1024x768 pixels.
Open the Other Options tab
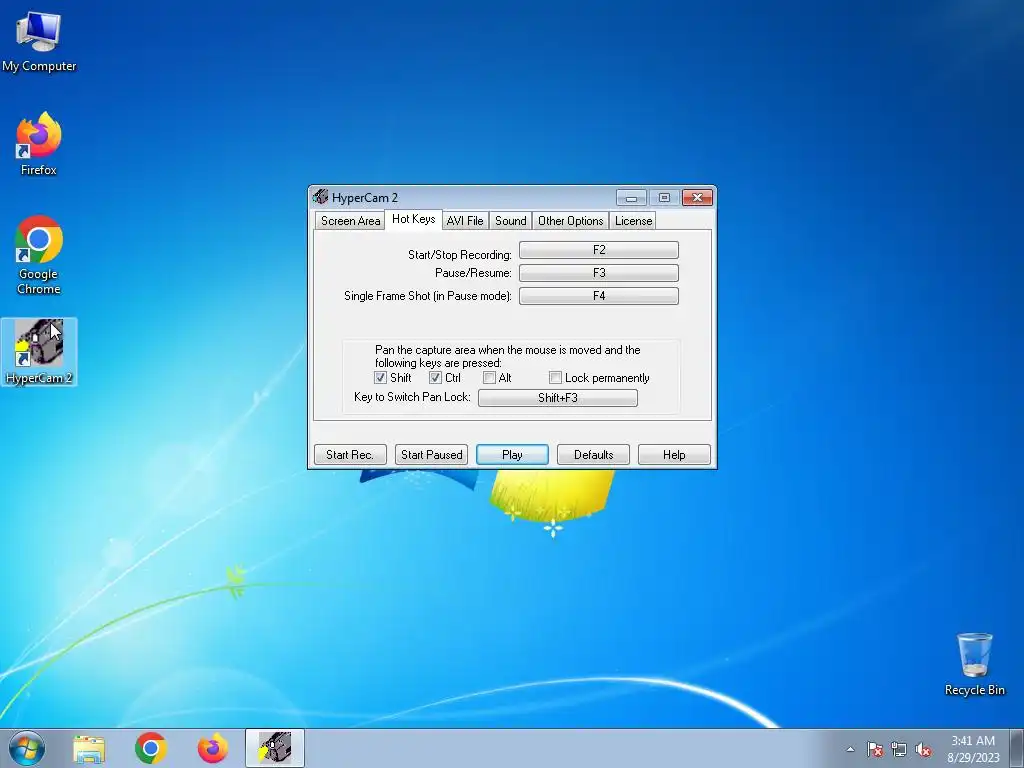pos(571,221)
